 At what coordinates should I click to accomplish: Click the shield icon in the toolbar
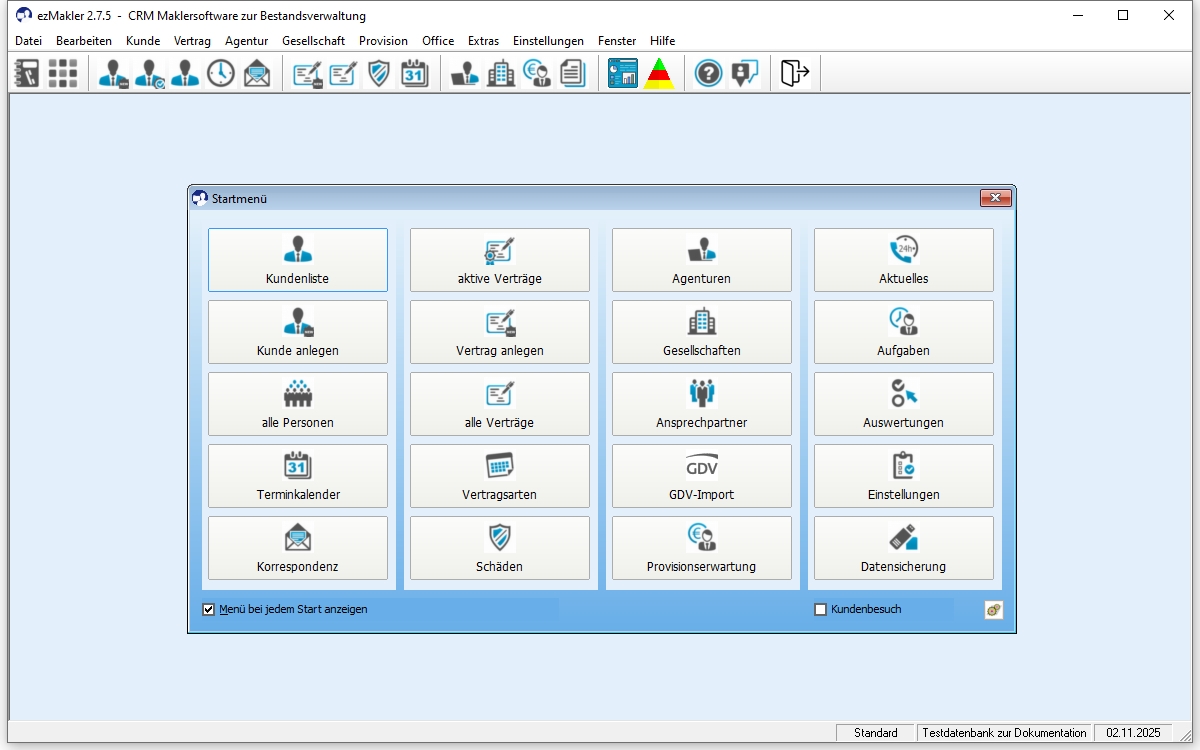tap(378, 73)
